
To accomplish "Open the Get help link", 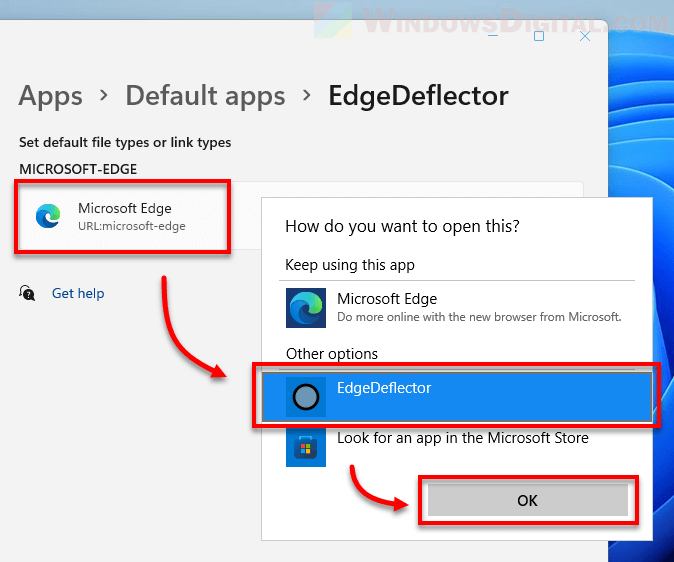I will [x=78, y=293].
